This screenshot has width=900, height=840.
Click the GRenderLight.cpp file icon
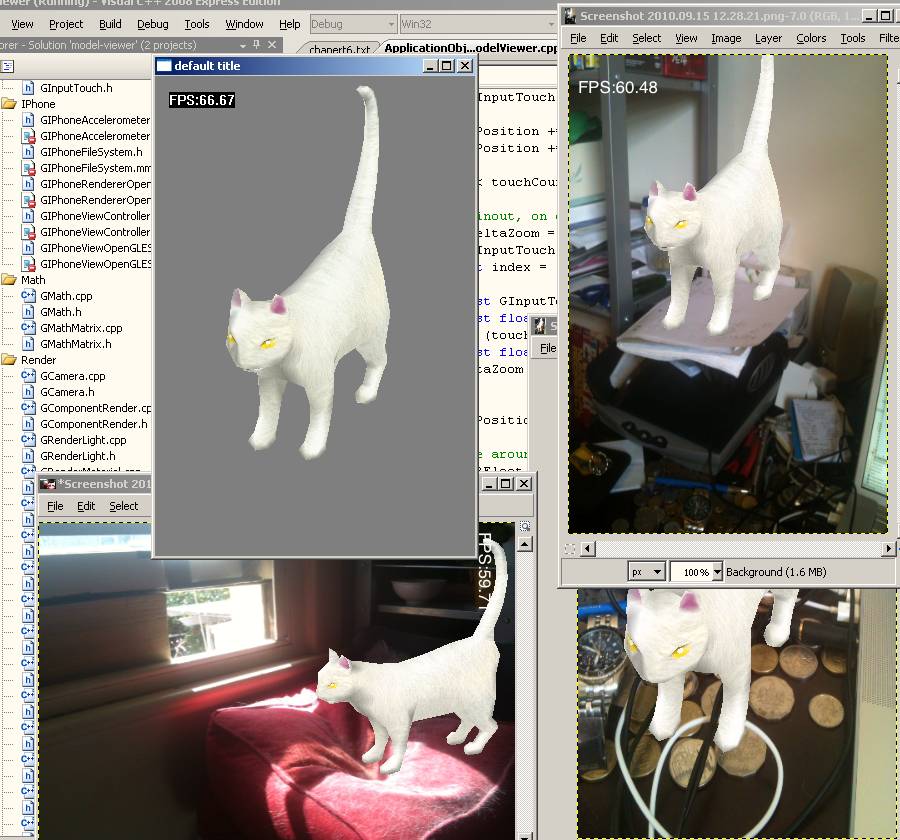pos(28,440)
